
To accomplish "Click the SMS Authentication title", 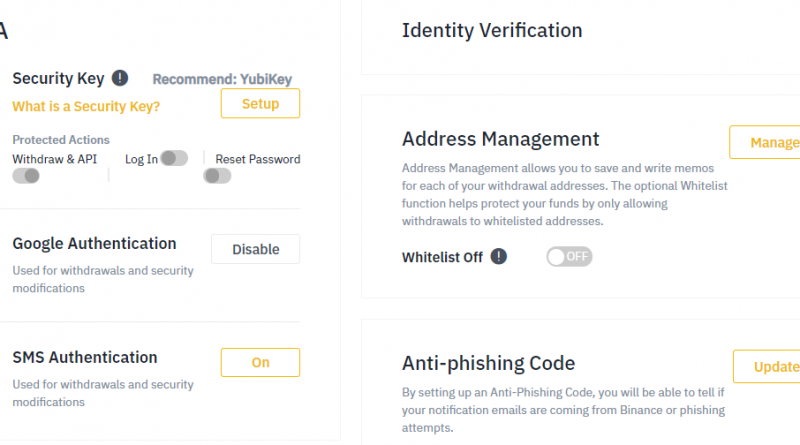I will (x=85, y=357).
